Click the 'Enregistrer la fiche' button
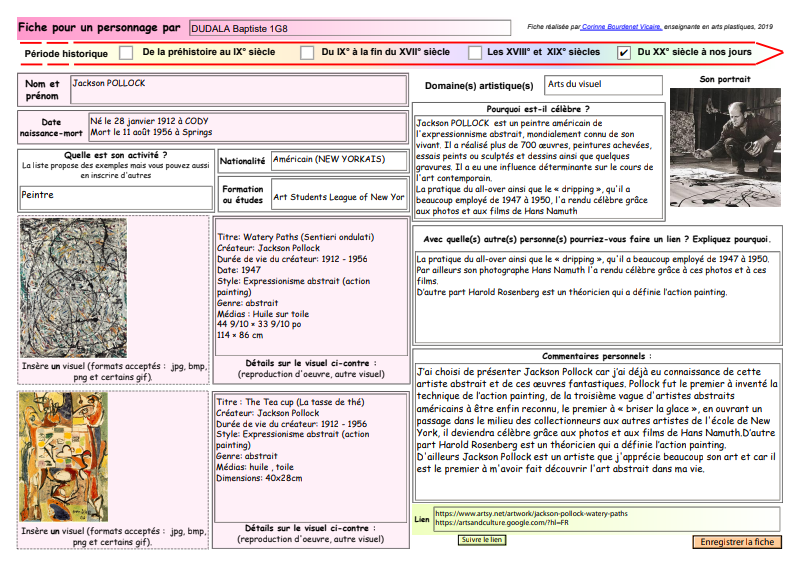 point(736,542)
